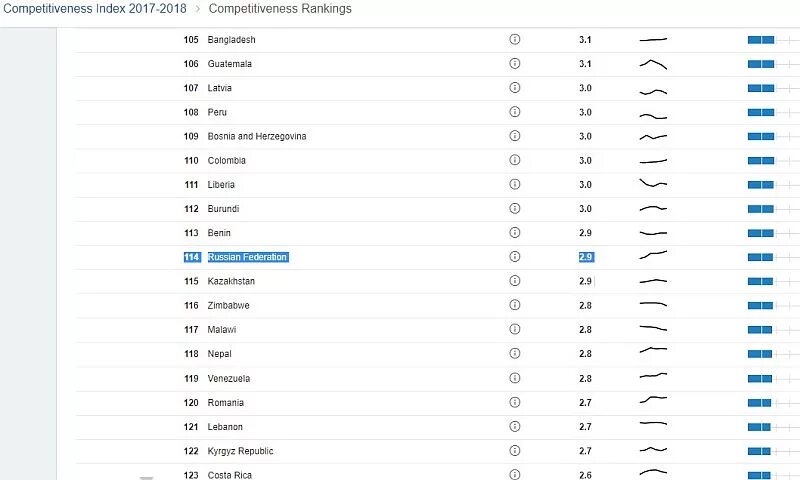The width and height of the screenshot is (800, 480).
Task: Open info icon for Kyrgyz Republic
Action: click(515, 450)
